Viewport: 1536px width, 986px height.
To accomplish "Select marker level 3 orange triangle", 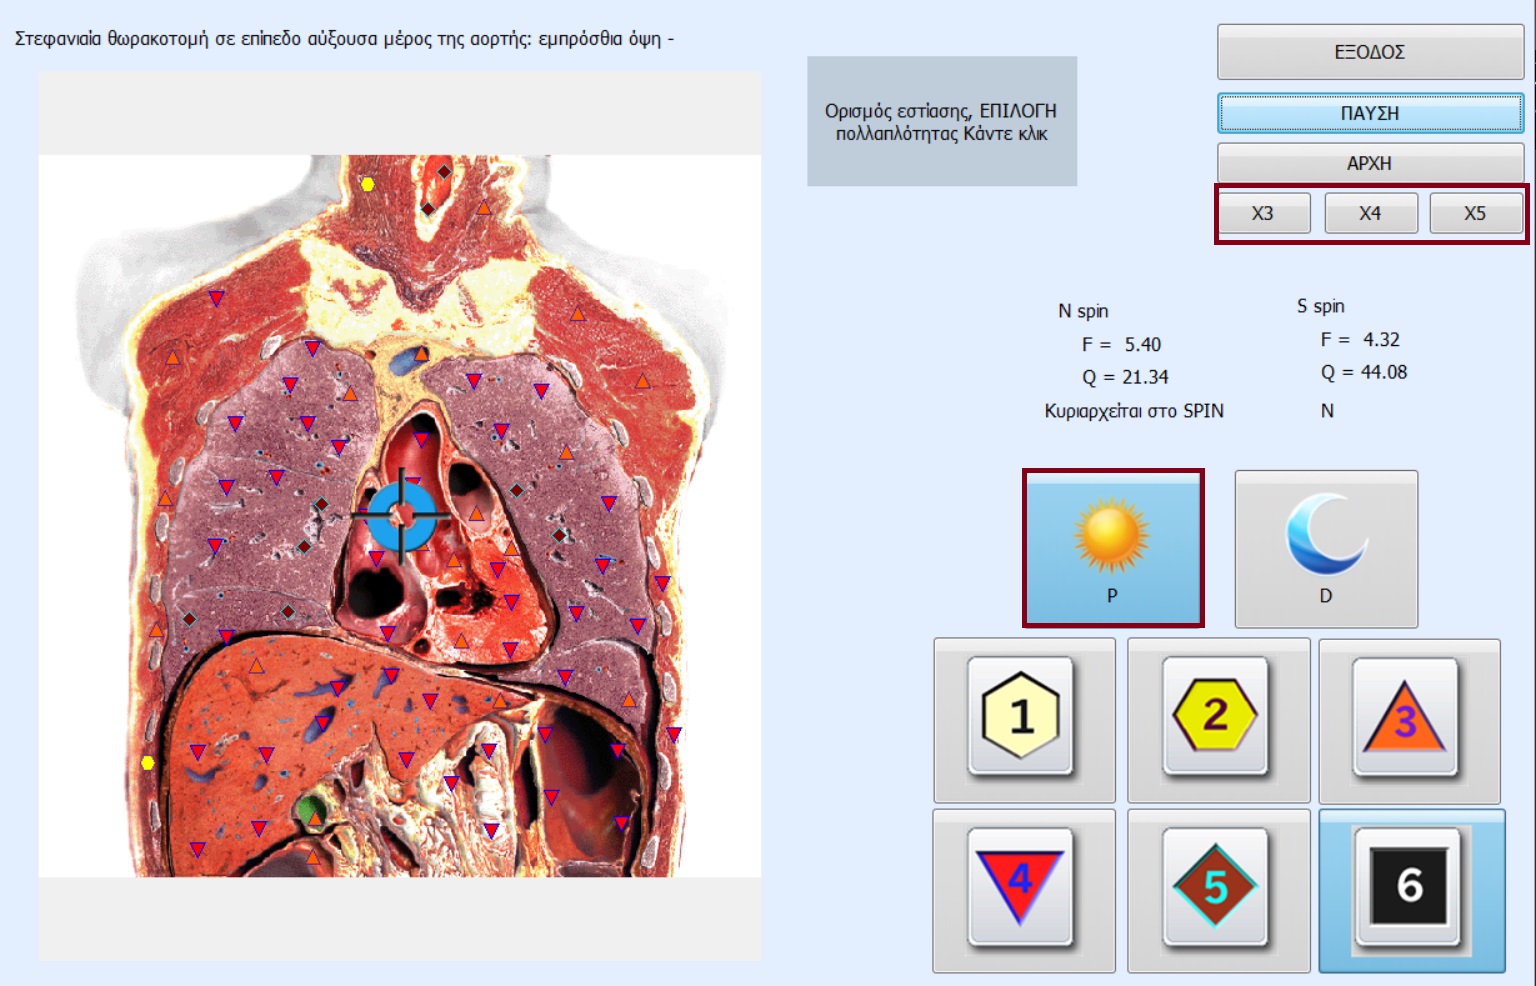I will (x=1410, y=720).
